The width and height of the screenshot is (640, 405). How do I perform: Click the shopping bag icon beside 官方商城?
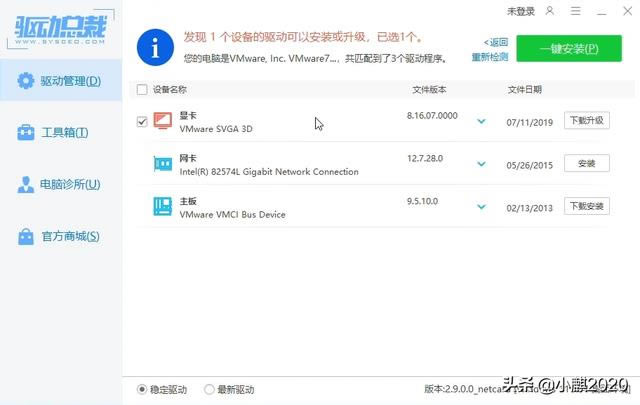[x=26, y=236]
